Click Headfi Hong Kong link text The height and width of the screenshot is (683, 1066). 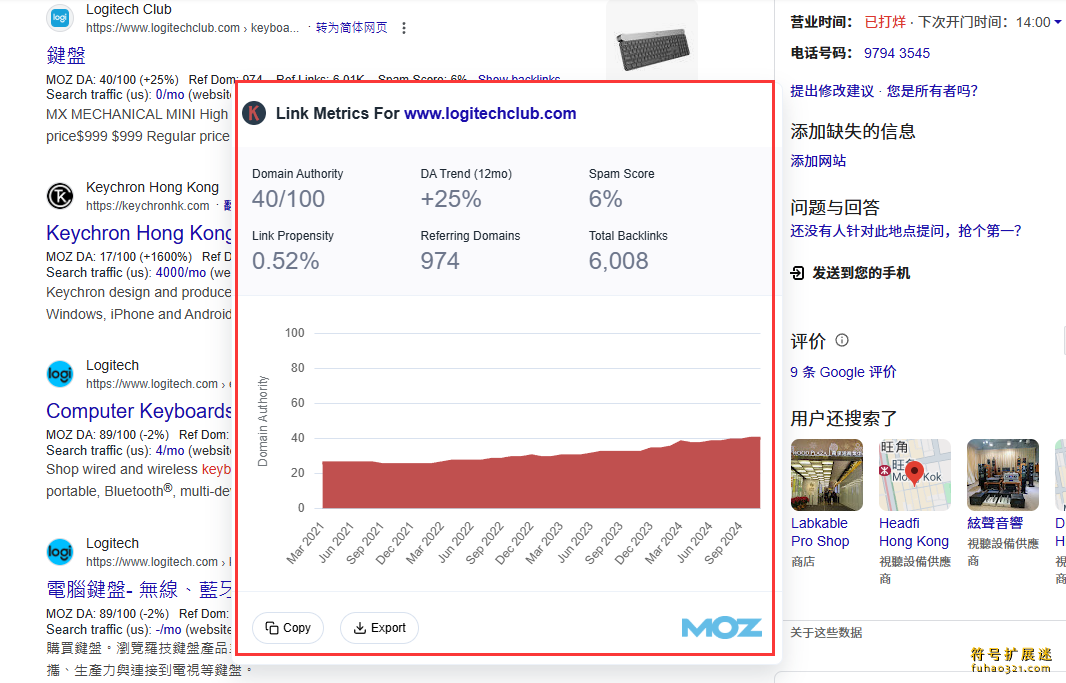[914, 532]
